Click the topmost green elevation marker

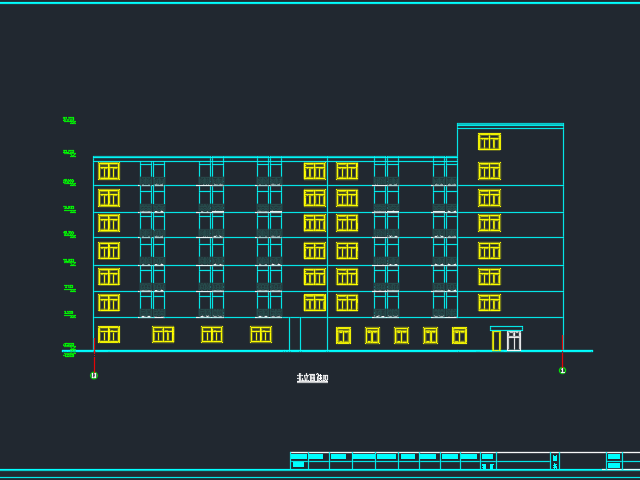click(69, 120)
